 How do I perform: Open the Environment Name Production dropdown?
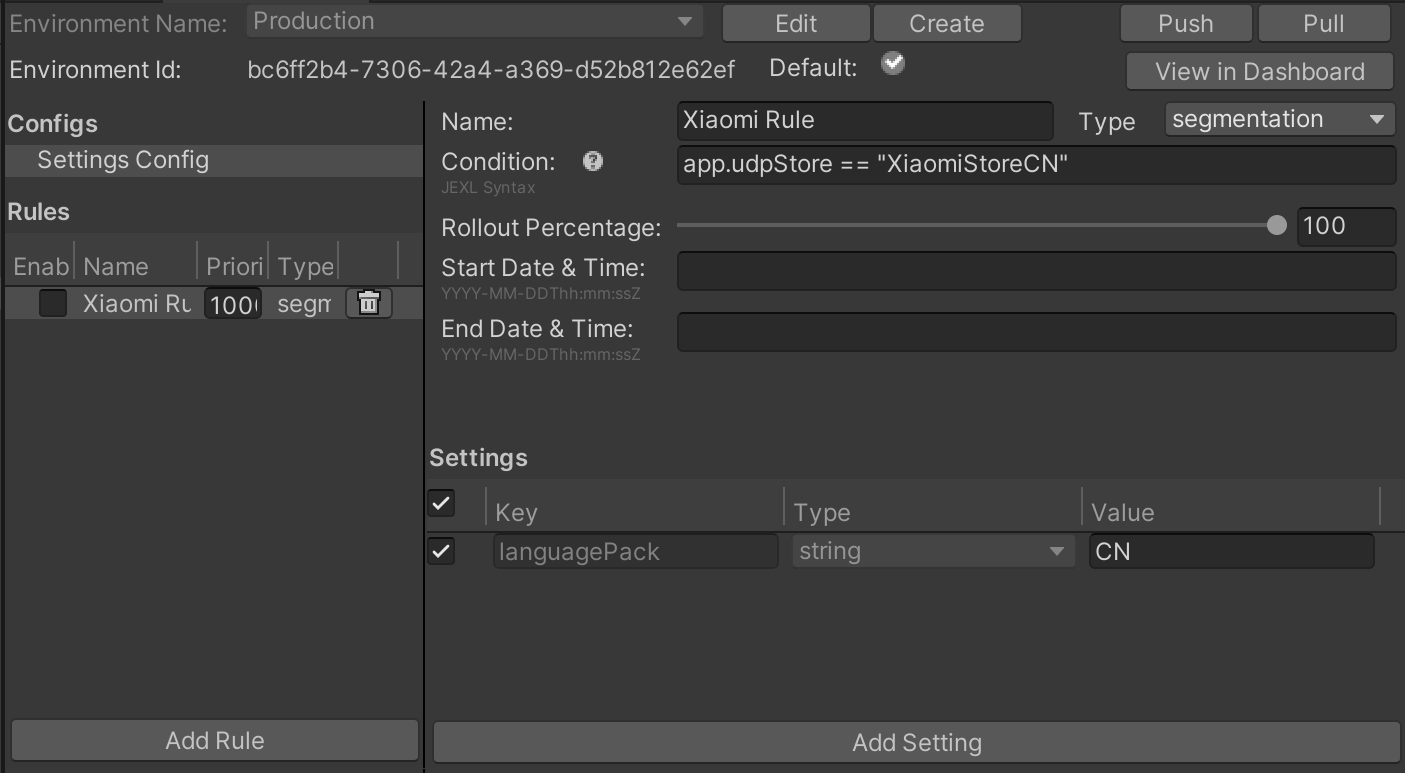pyautogui.click(x=474, y=22)
